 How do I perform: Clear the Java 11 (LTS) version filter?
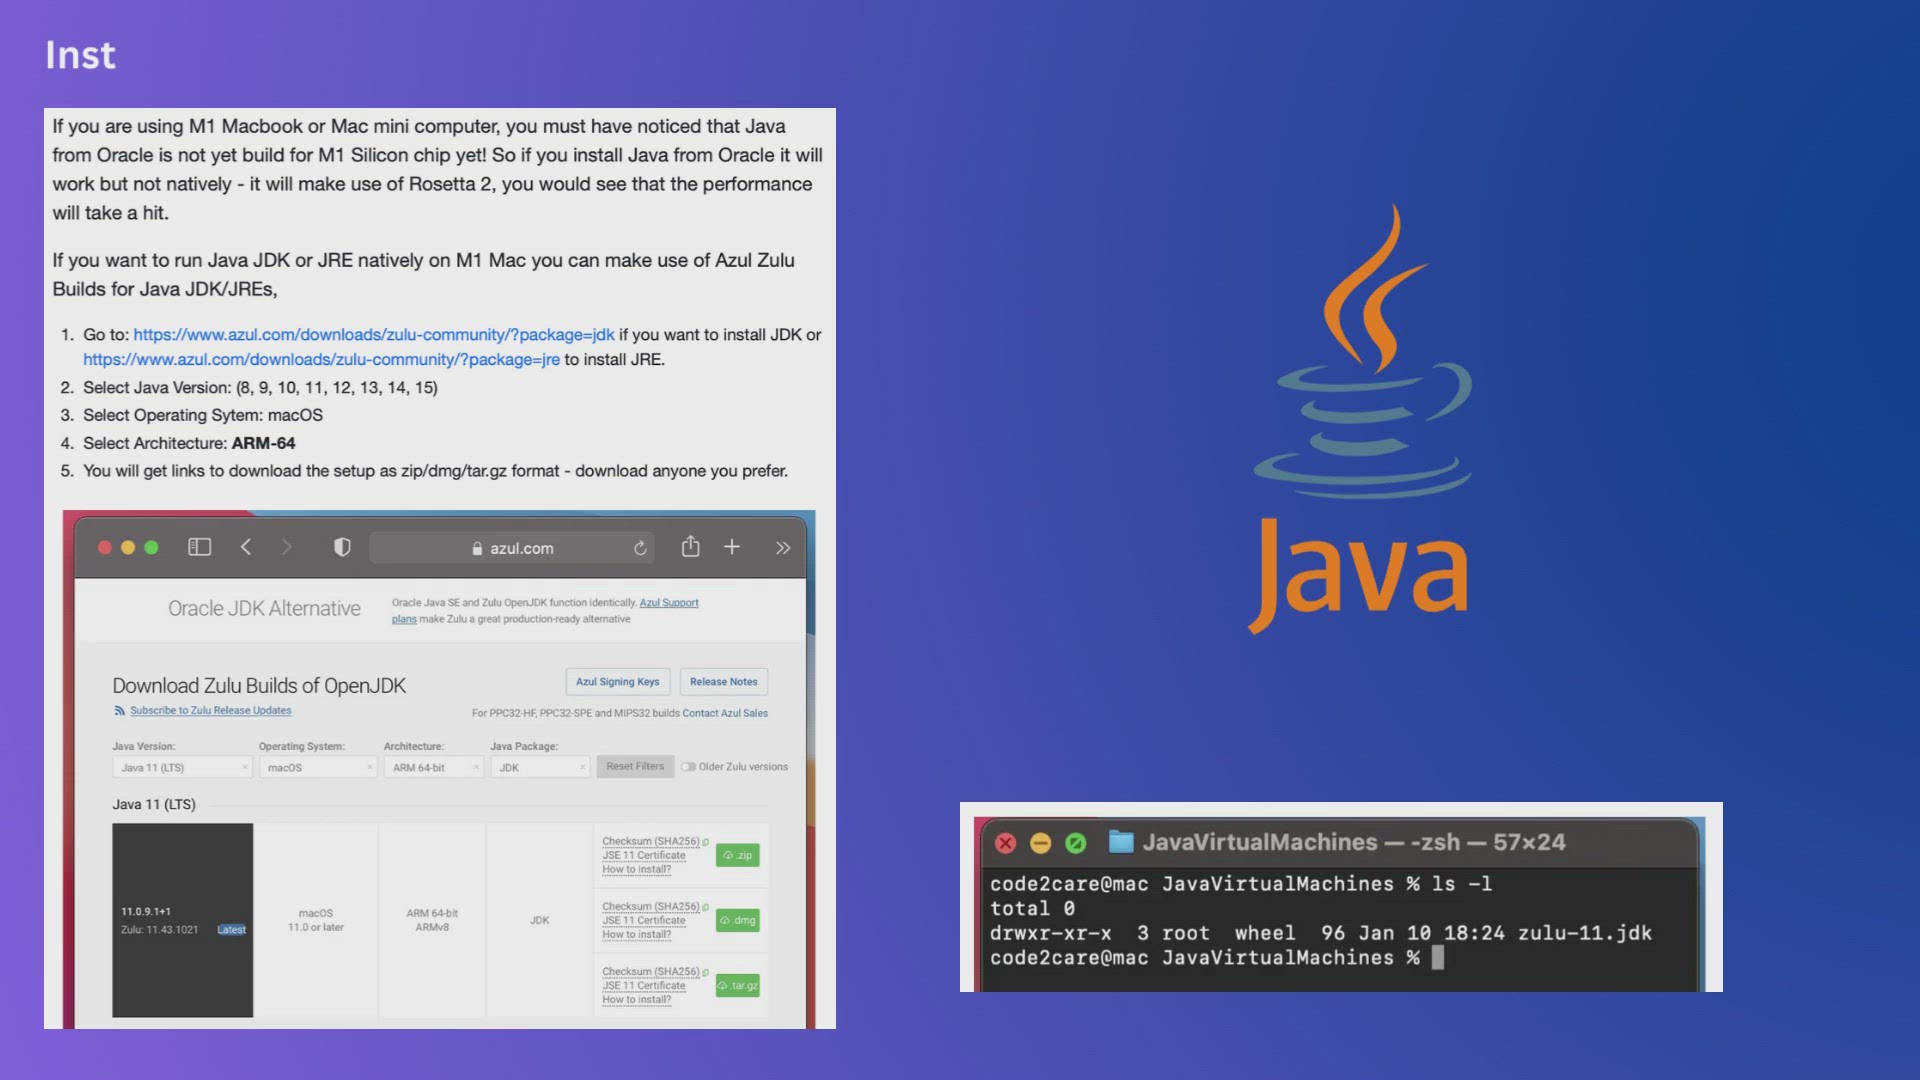244,767
